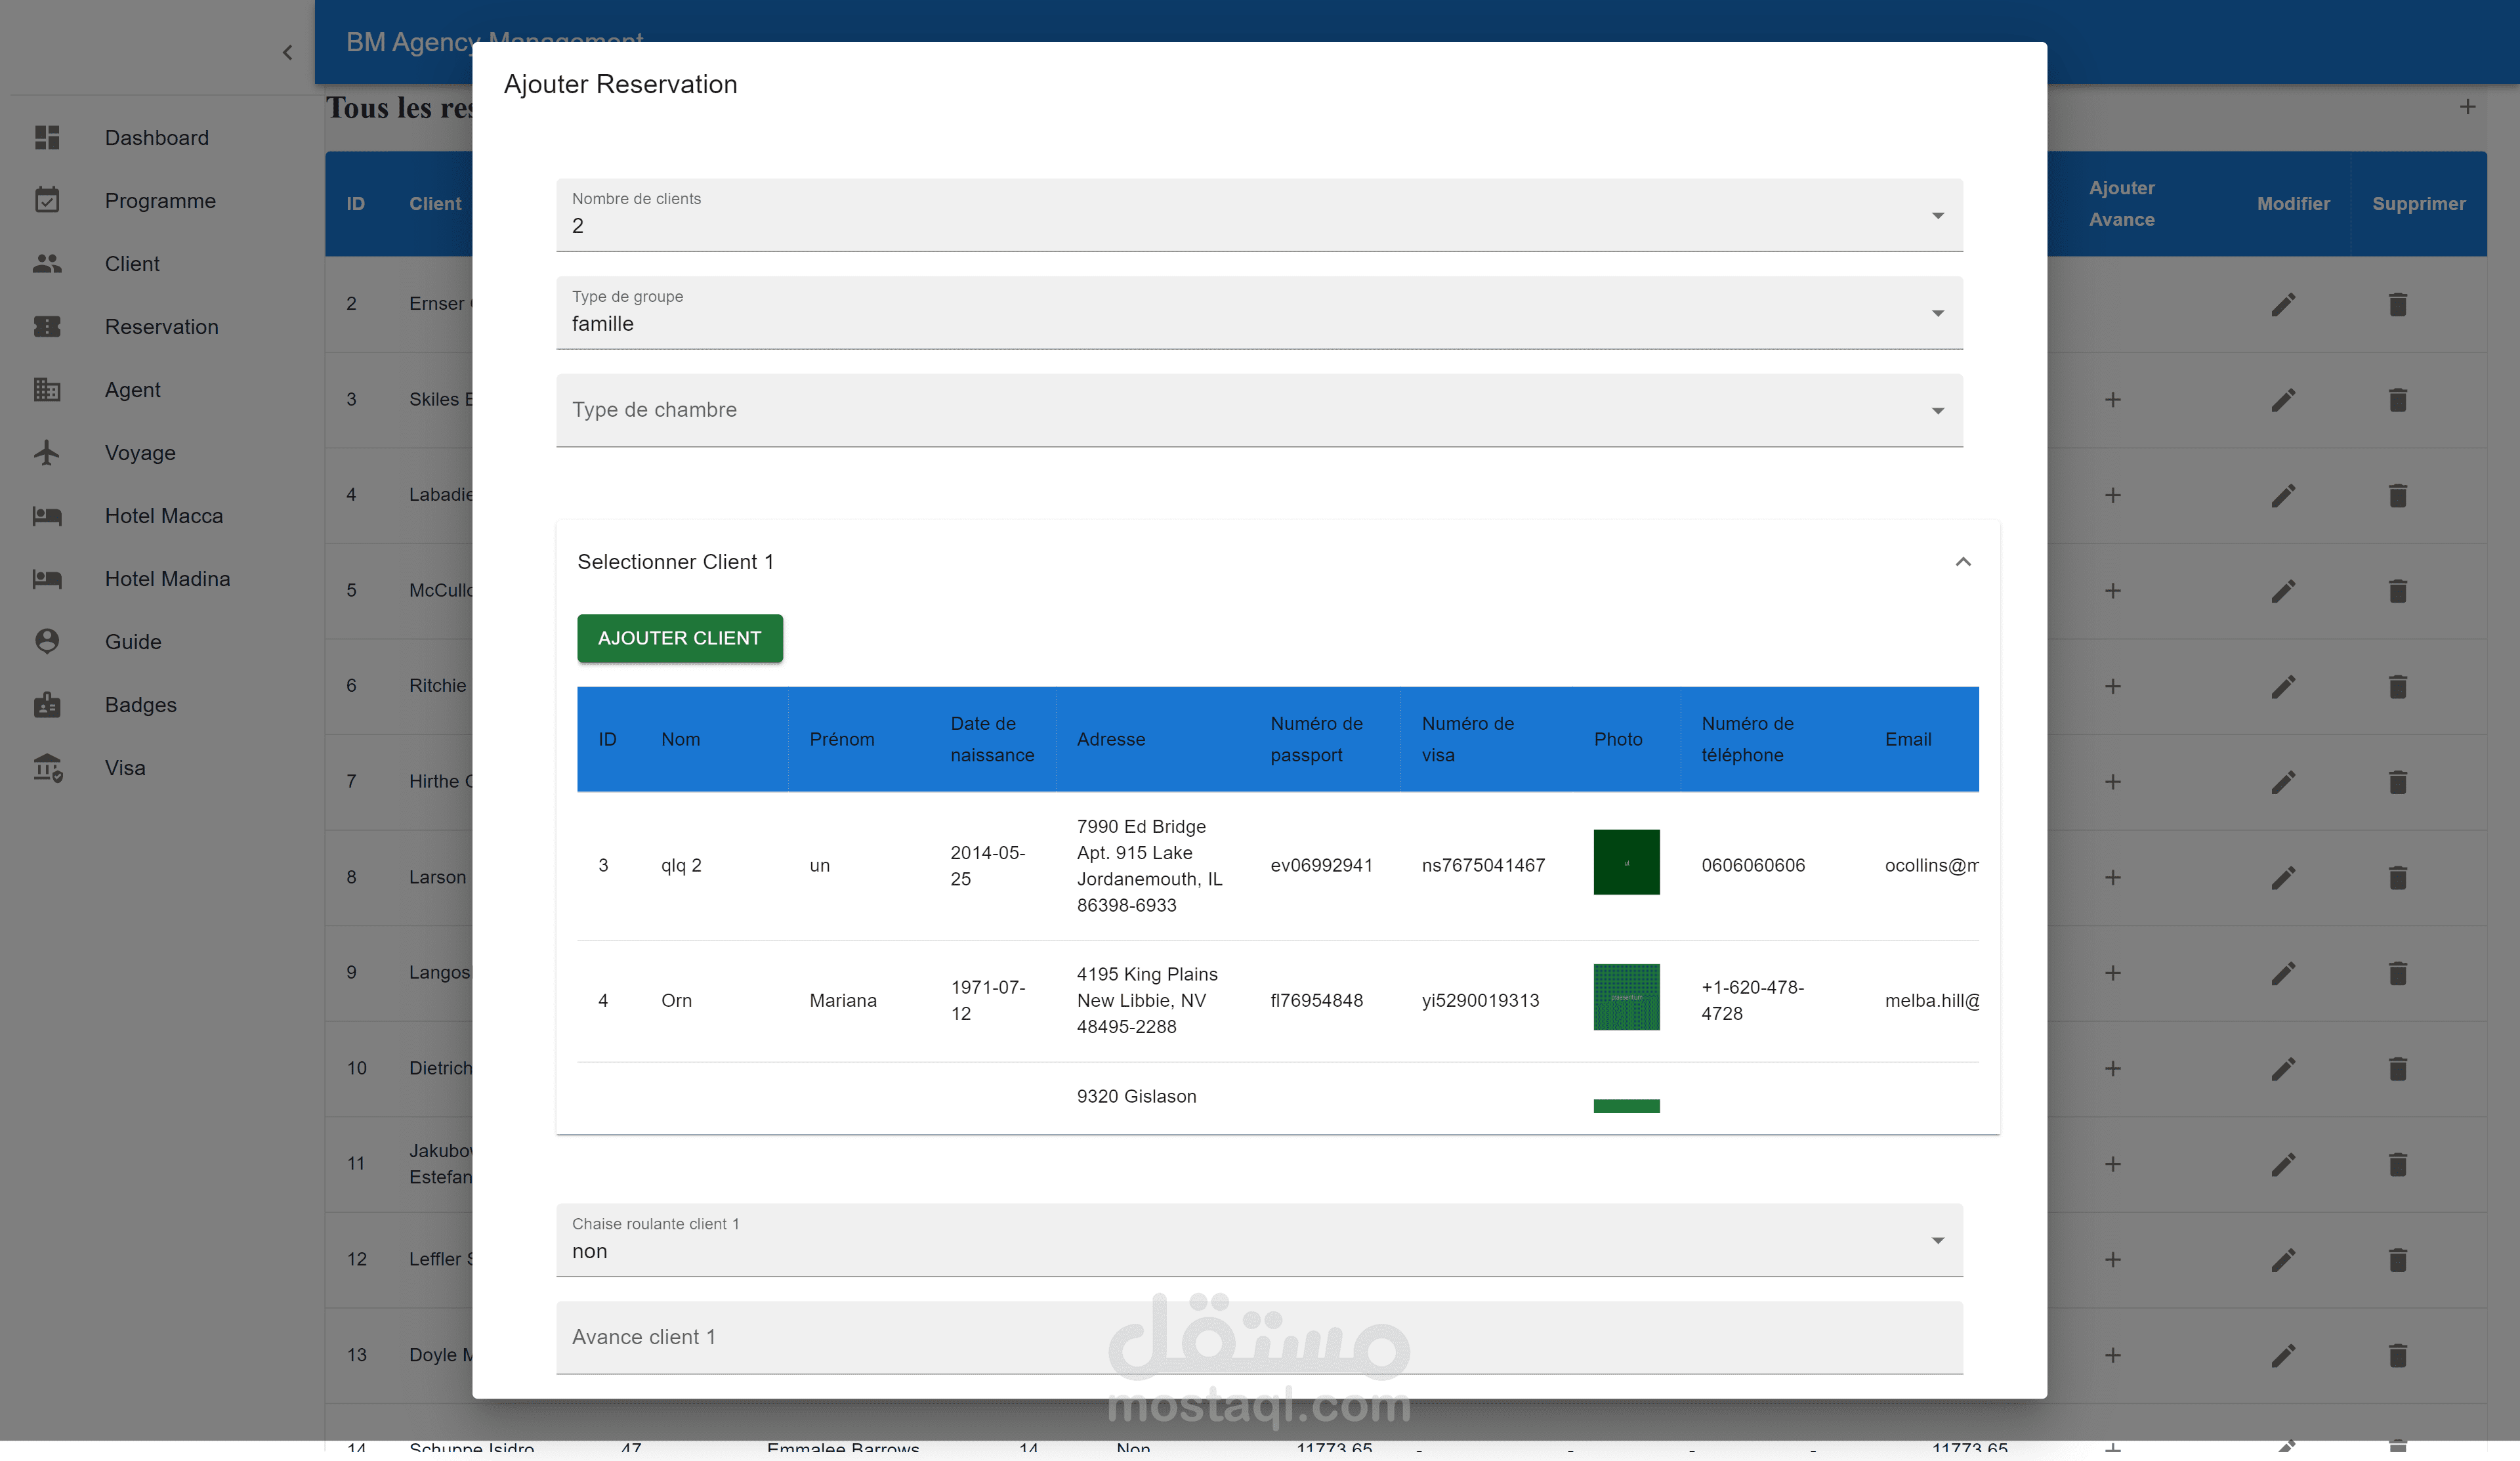Click the Dashboard icon in sidebar
Viewport: 2520px width, 1461px height.
(47, 138)
